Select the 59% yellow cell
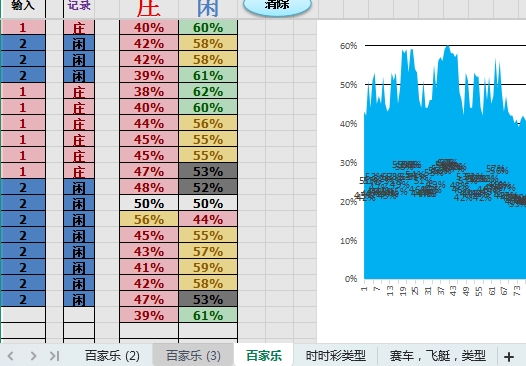 click(208, 267)
